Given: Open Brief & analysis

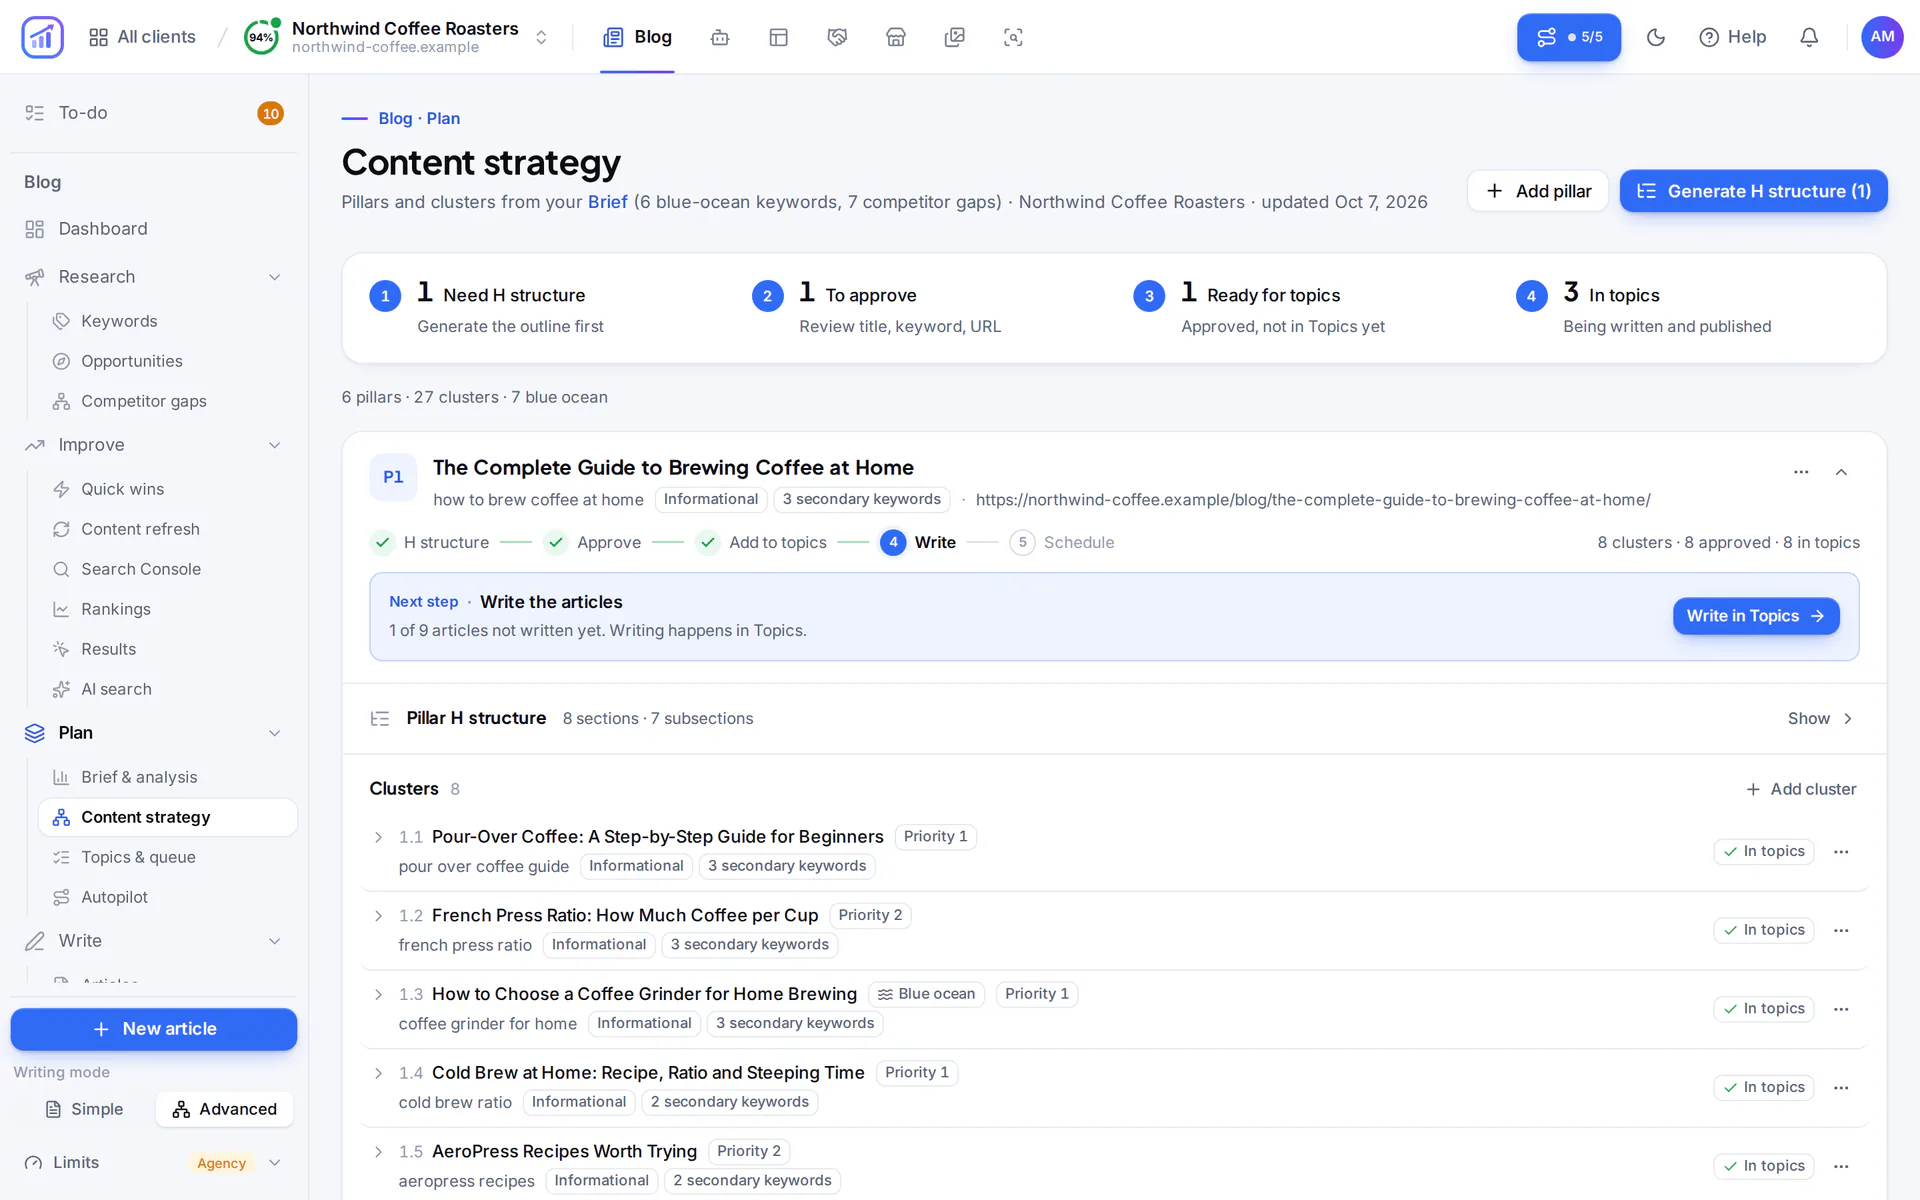Looking at the screenshot, I should (167, 777).
